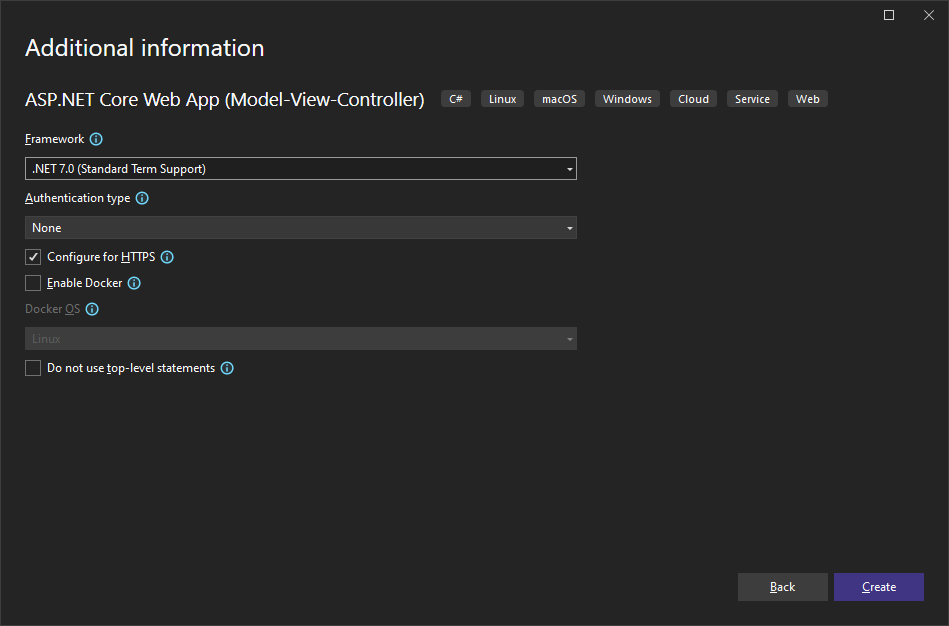Click the C# language tag
Screen dimensions: 949x626
click(456, 99)
